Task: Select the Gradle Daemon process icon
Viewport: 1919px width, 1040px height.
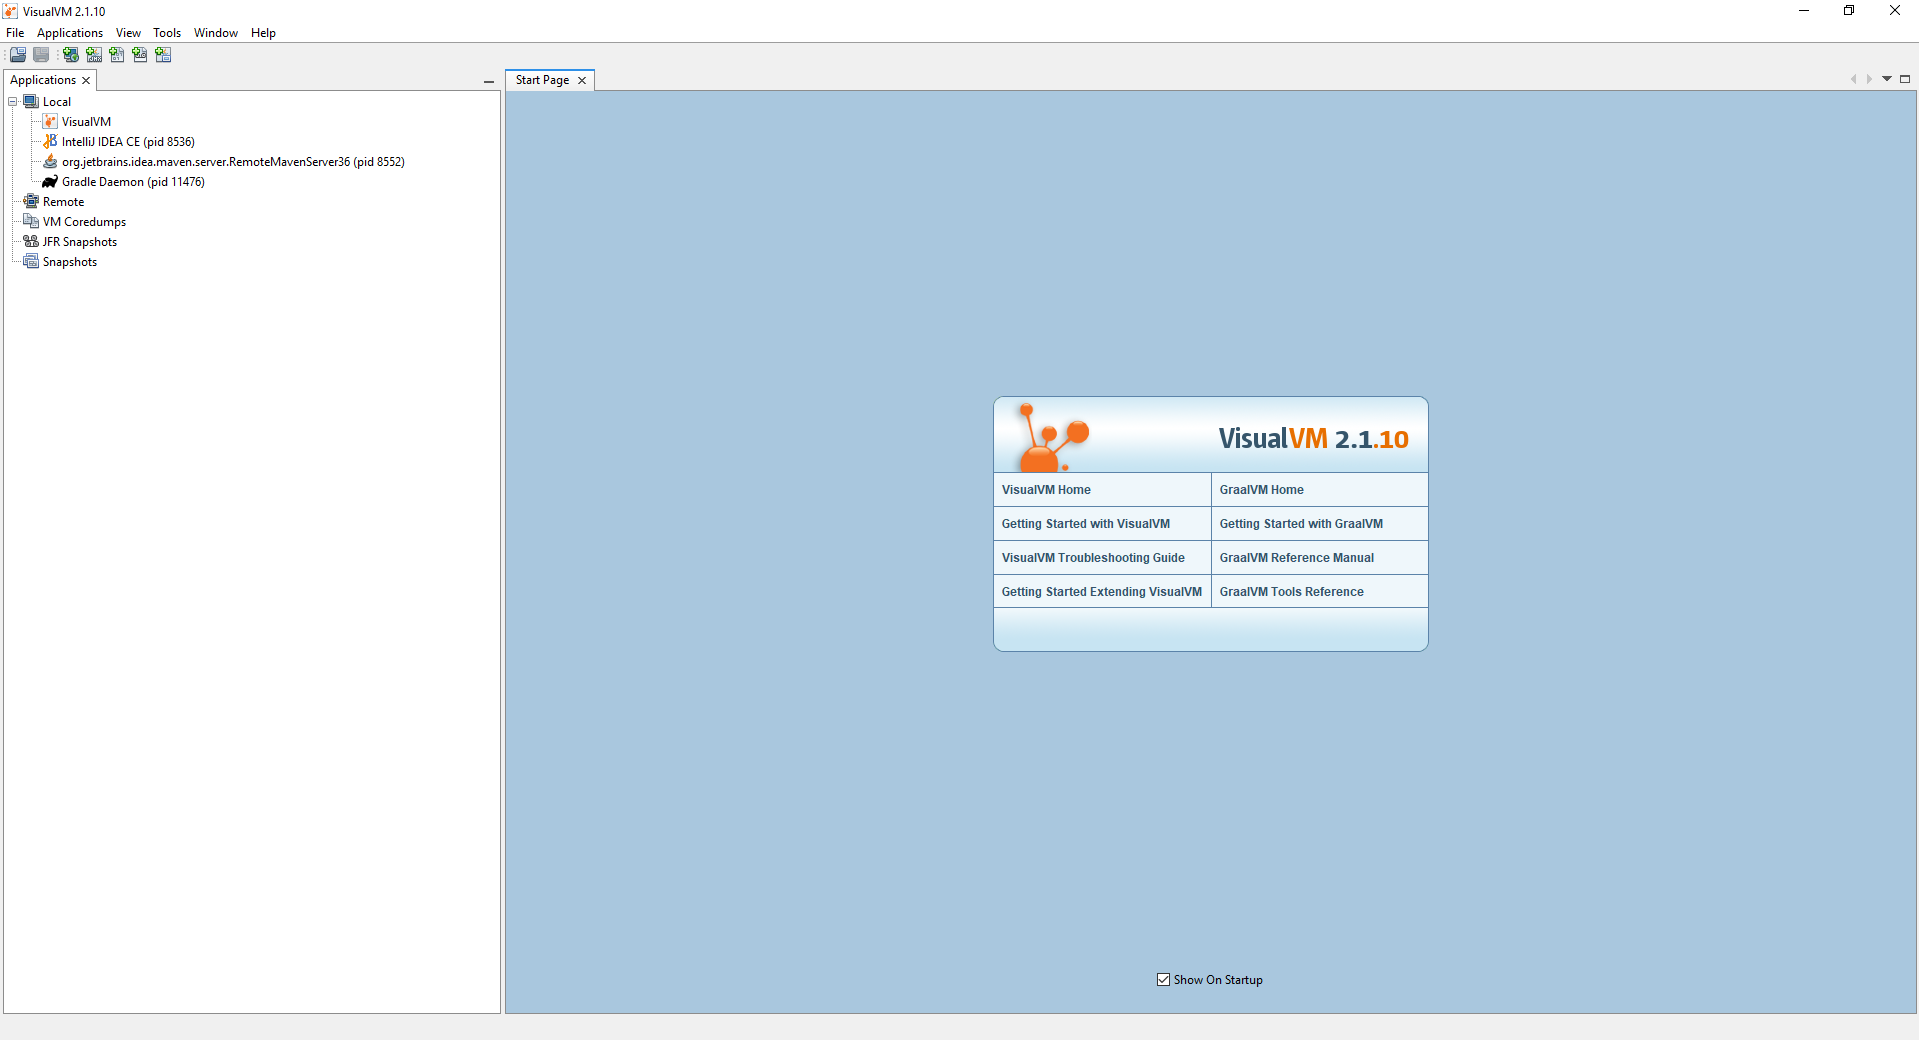Action: [50, 182]
